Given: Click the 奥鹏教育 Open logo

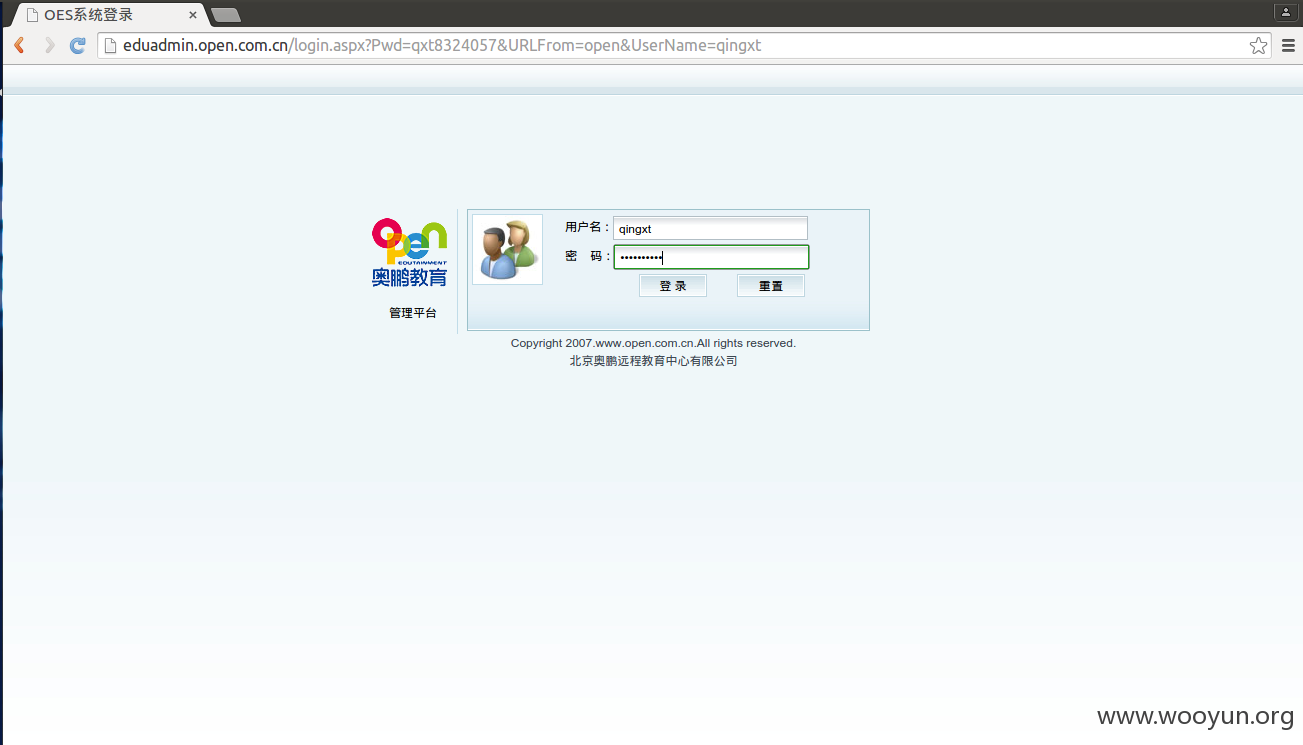Looking at the screenshot, I should [410, 253].
